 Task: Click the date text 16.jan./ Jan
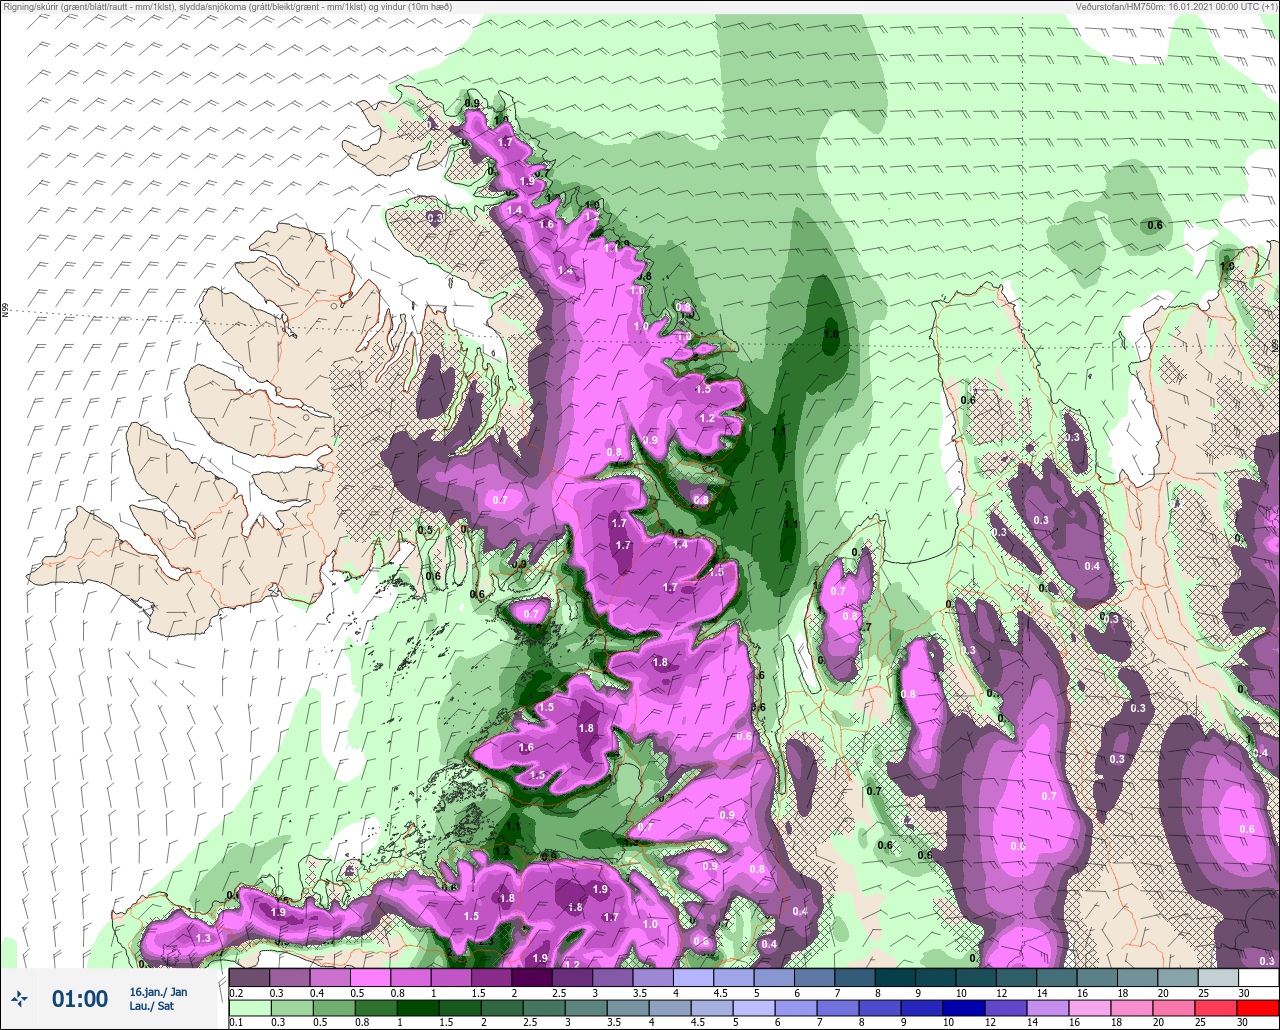(x=158, y=992)
